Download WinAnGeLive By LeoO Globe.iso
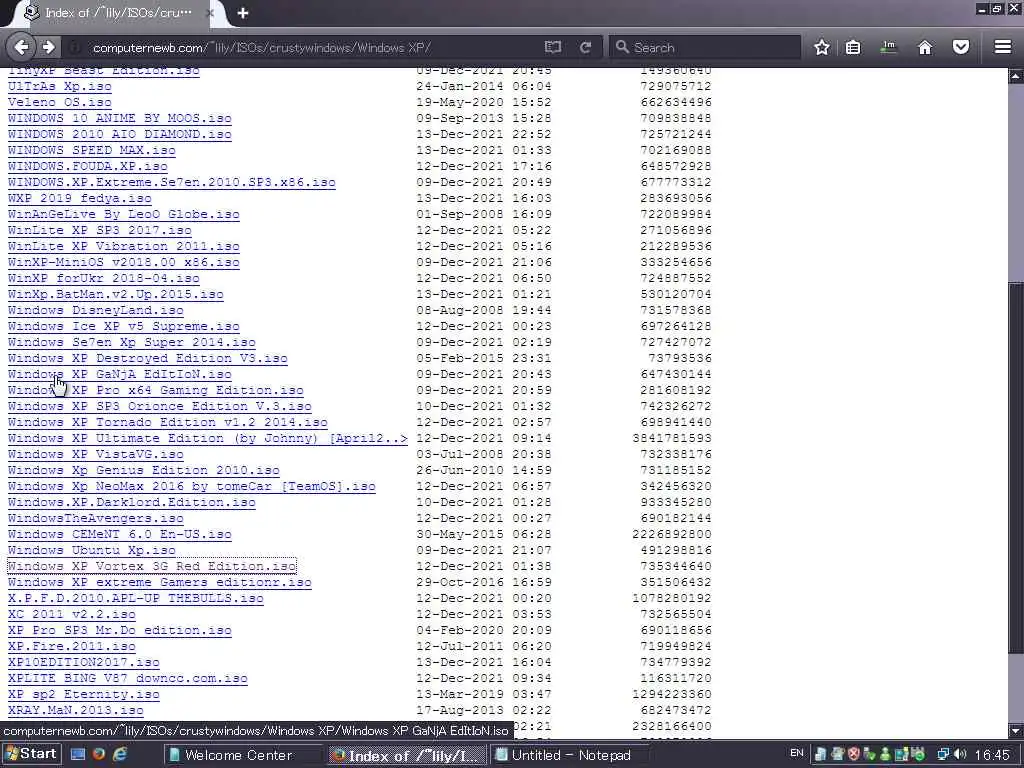The height and width of the screenshot is (768, 1024). (123, 214)
